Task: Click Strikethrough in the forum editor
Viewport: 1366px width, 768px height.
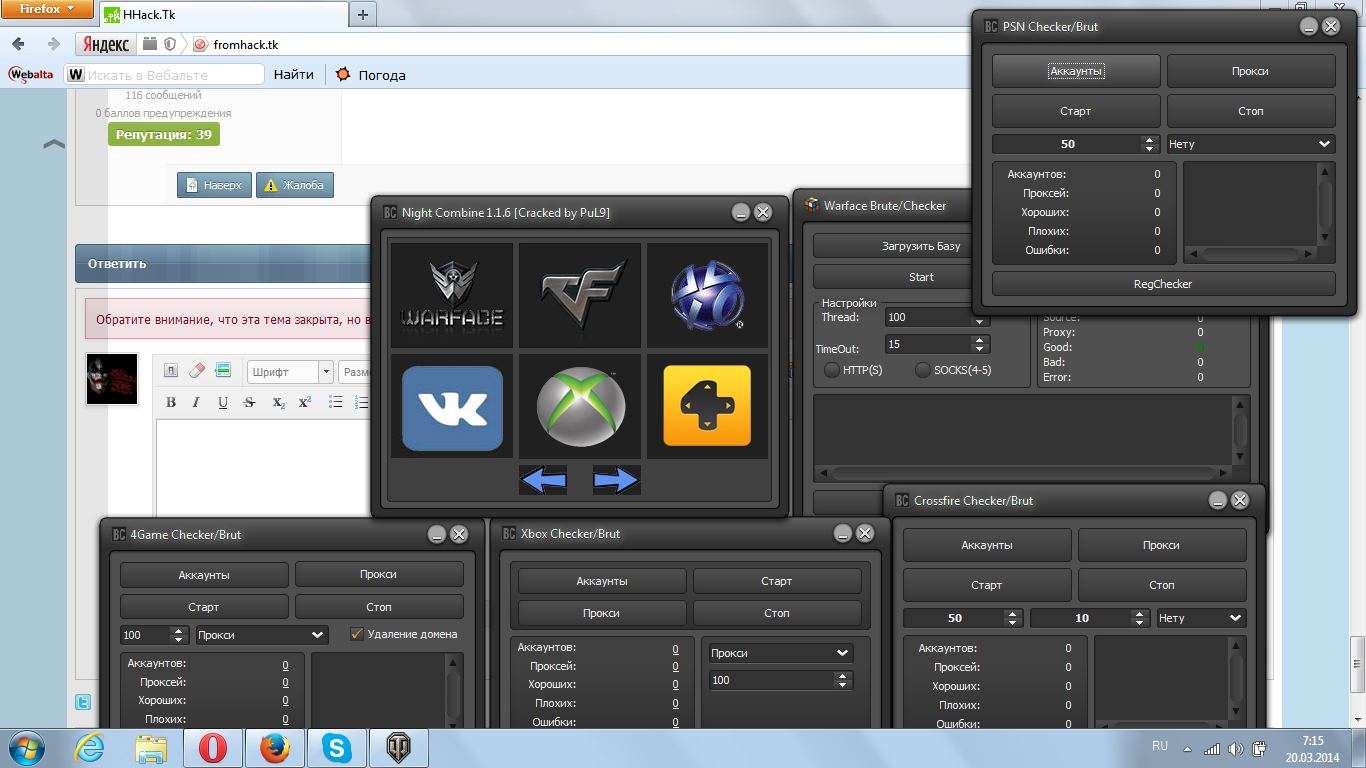Action: tap(249, 402)
